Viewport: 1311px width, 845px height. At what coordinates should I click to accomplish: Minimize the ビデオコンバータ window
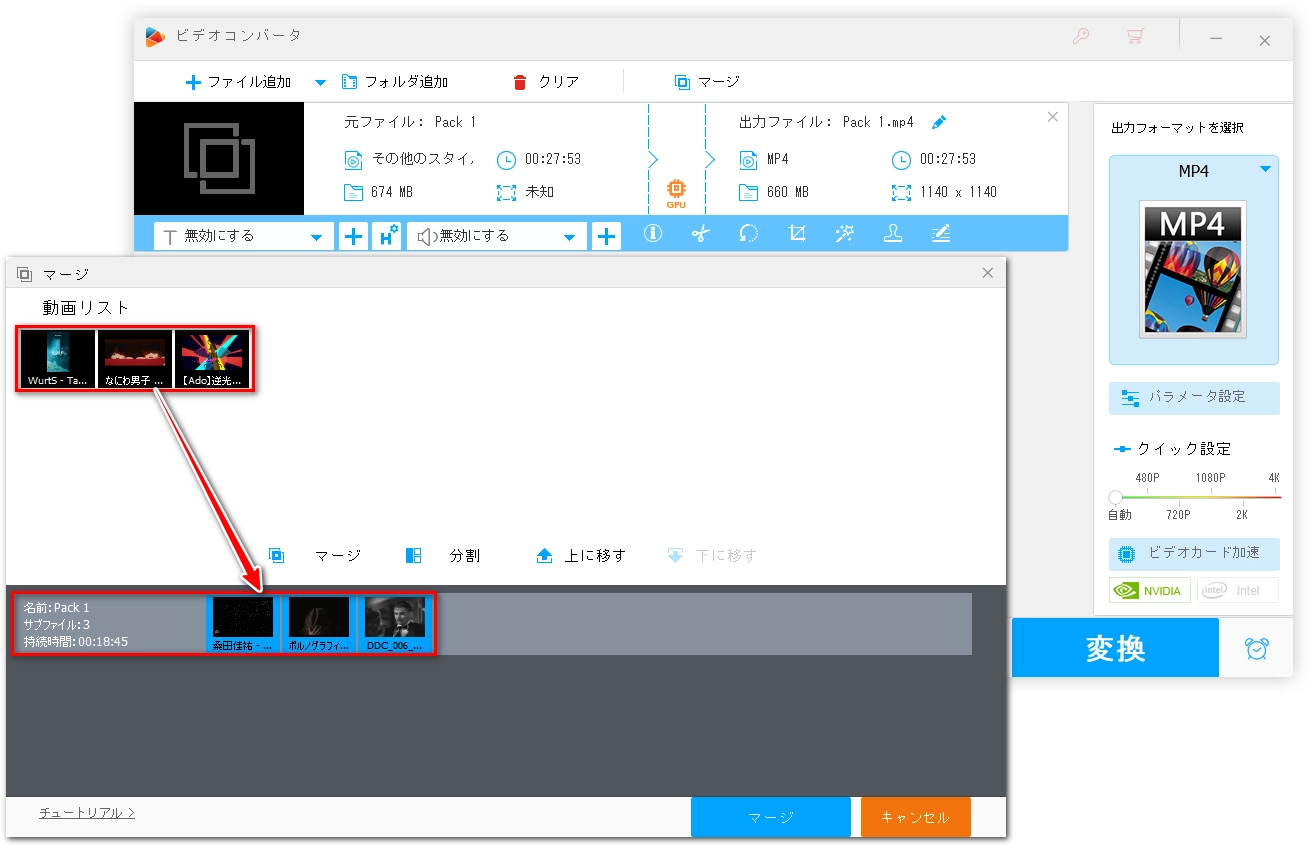point(1216,40)
